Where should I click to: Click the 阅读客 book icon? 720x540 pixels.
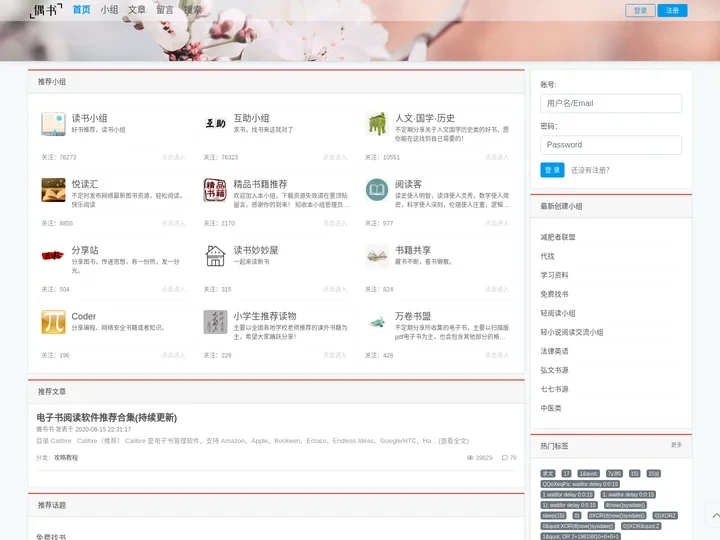coord(377,190)
